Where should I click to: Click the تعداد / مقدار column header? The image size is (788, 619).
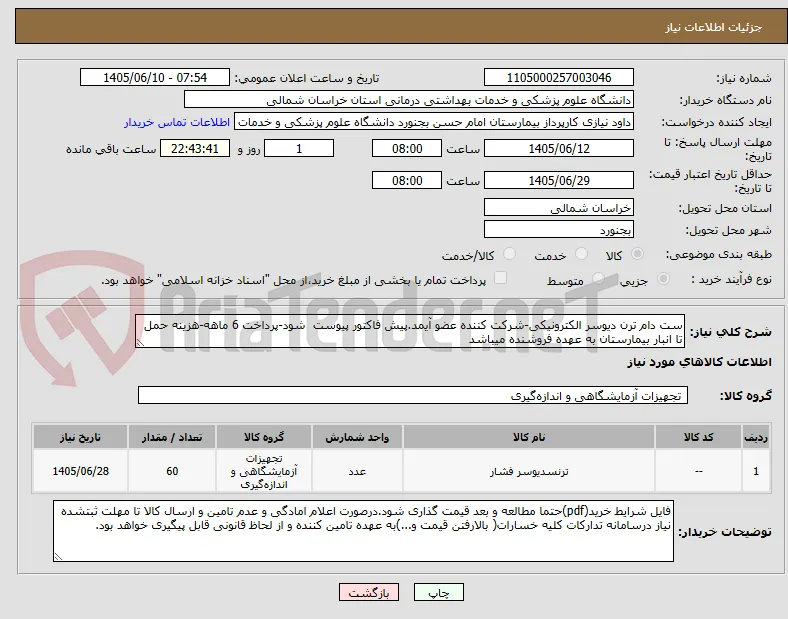pos(172,437)
